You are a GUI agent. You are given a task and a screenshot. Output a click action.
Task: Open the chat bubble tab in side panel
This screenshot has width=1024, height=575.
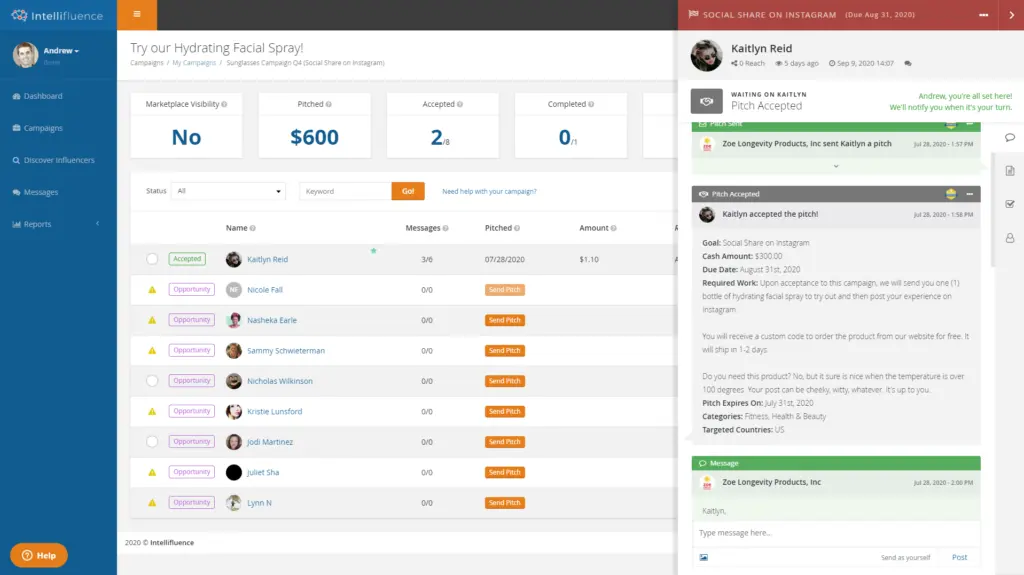(1009, 137)
